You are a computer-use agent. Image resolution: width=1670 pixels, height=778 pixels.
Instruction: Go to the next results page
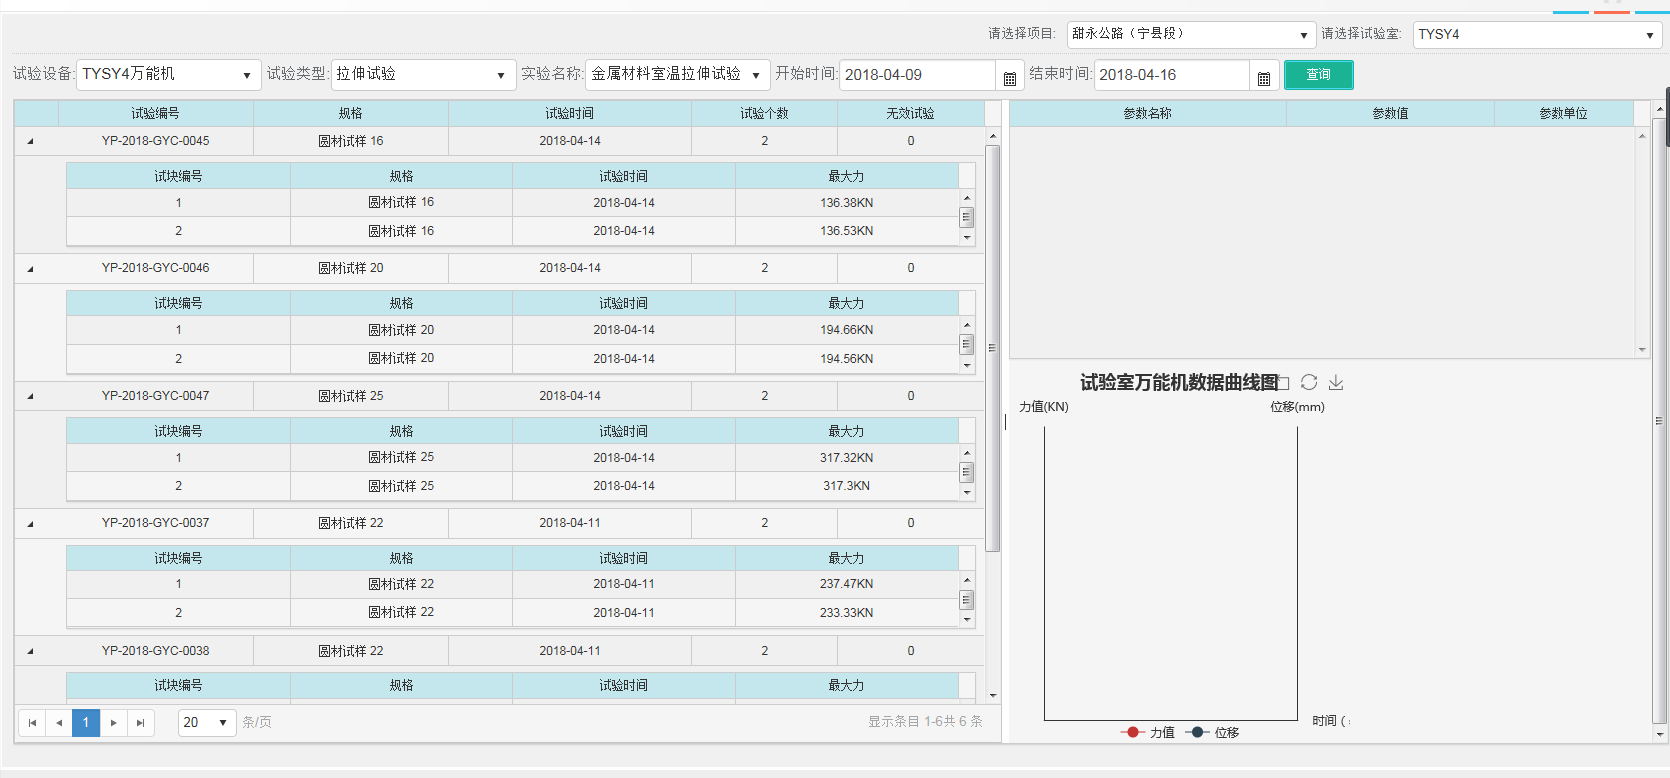pyautogui.click(x=113, y=722)
